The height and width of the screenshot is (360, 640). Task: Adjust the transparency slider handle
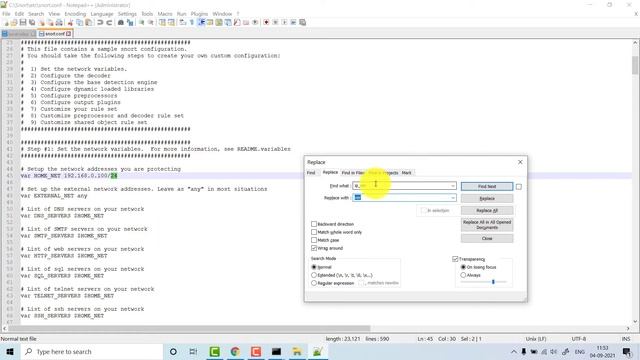click(x=493, y=282)
